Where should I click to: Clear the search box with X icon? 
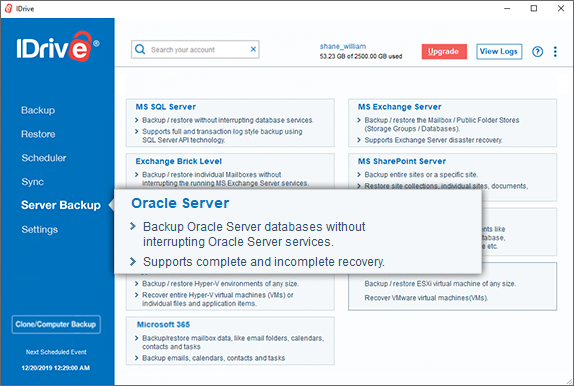(x=253, y=49)
